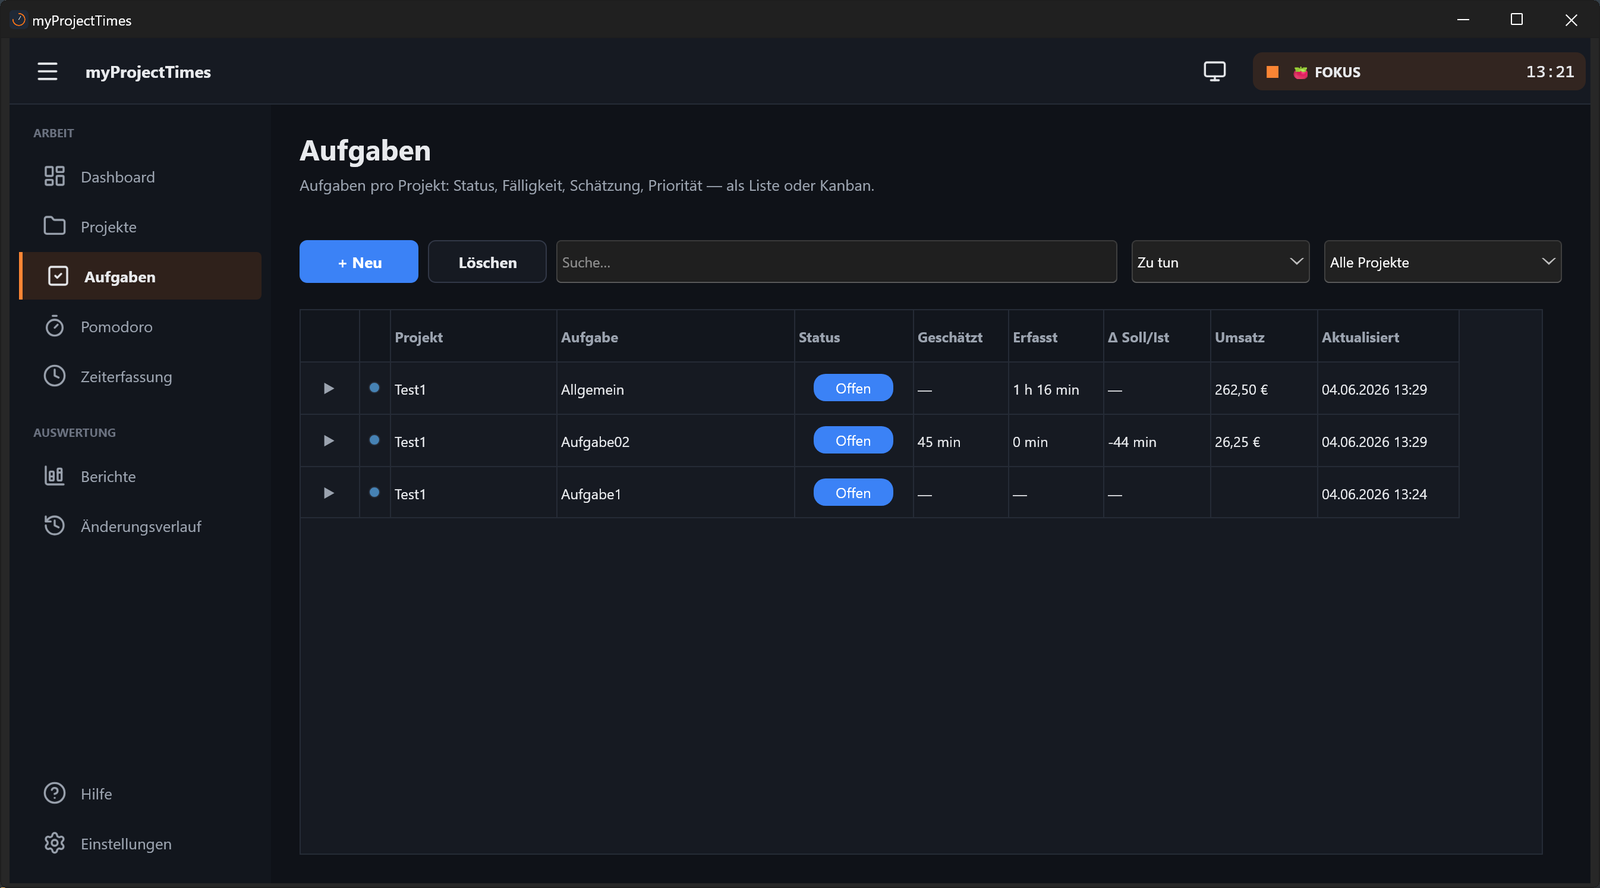Click the Offen status badge for Aufgabe1
This screenshot has height=888, width=1600.
coord(853,493)
